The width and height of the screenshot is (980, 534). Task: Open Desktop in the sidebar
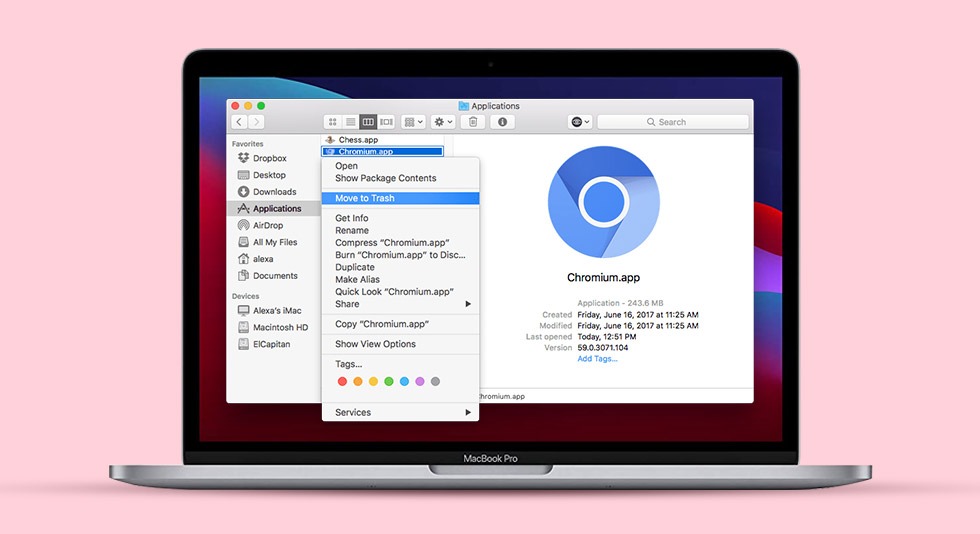pyautogui.click(x=269, y=175)
